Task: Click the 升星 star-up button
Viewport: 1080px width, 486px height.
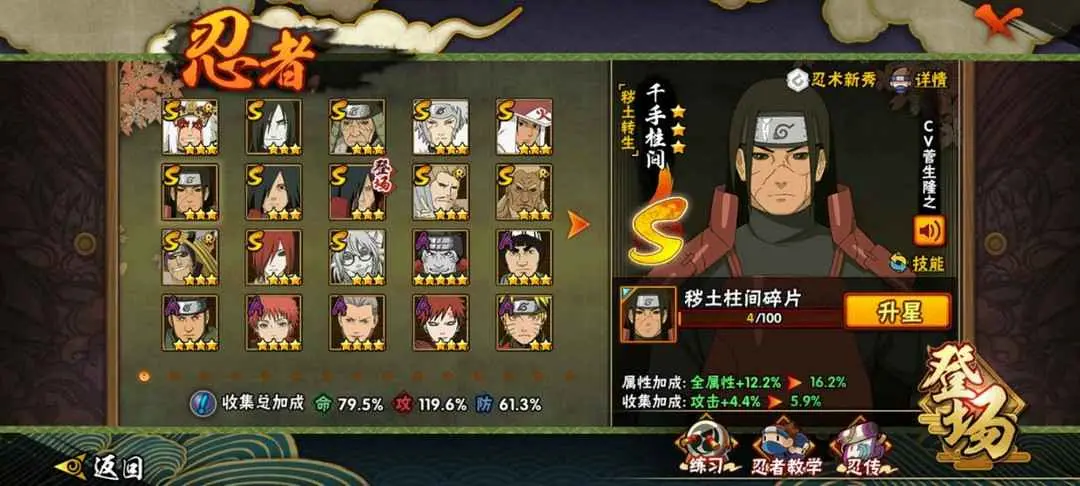Action: point(897,311)
